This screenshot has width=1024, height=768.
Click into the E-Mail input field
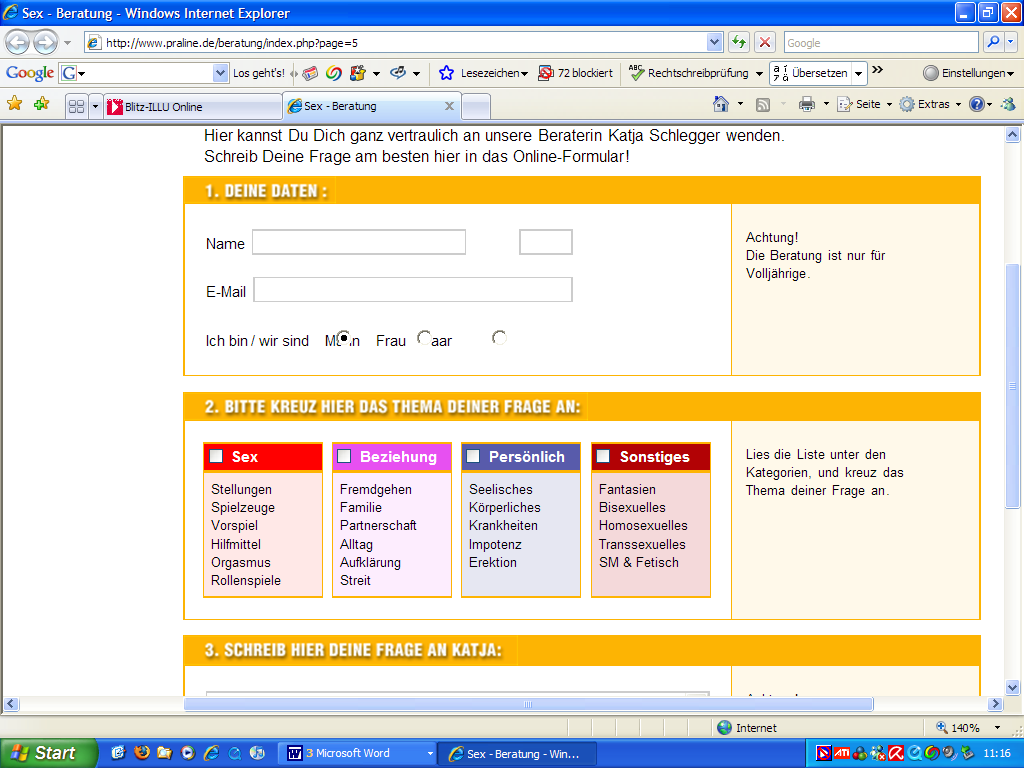(x=412, y=290)
